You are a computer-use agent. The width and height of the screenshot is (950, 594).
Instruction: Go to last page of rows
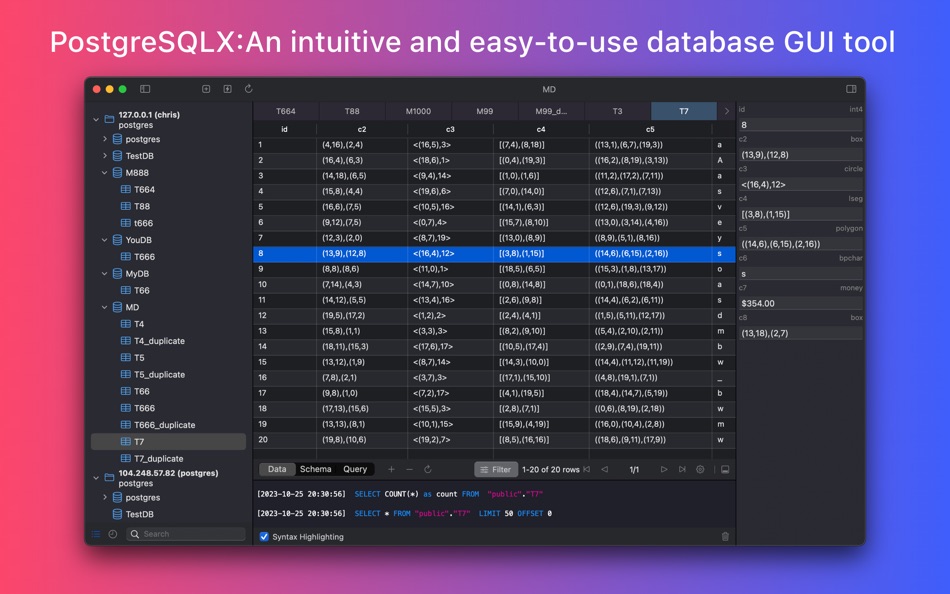coord(682,470)
